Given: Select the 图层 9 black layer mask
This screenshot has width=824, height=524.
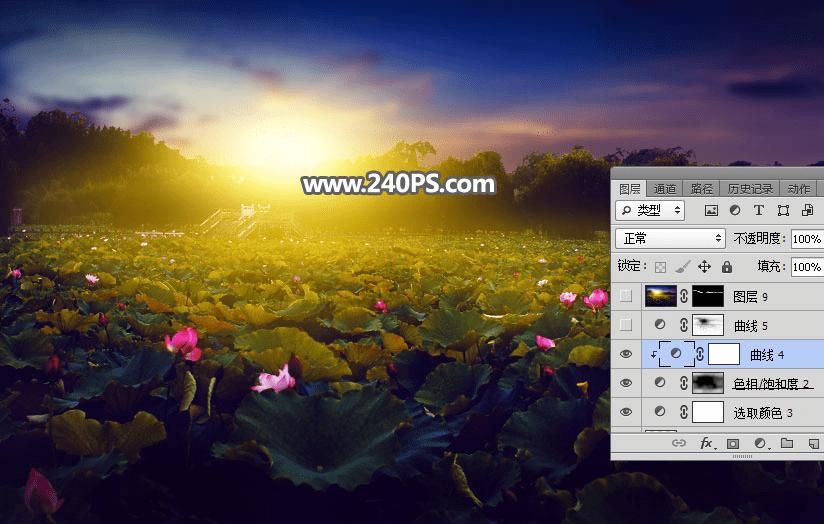Looking at the screenshot, I should coord(708,296).
